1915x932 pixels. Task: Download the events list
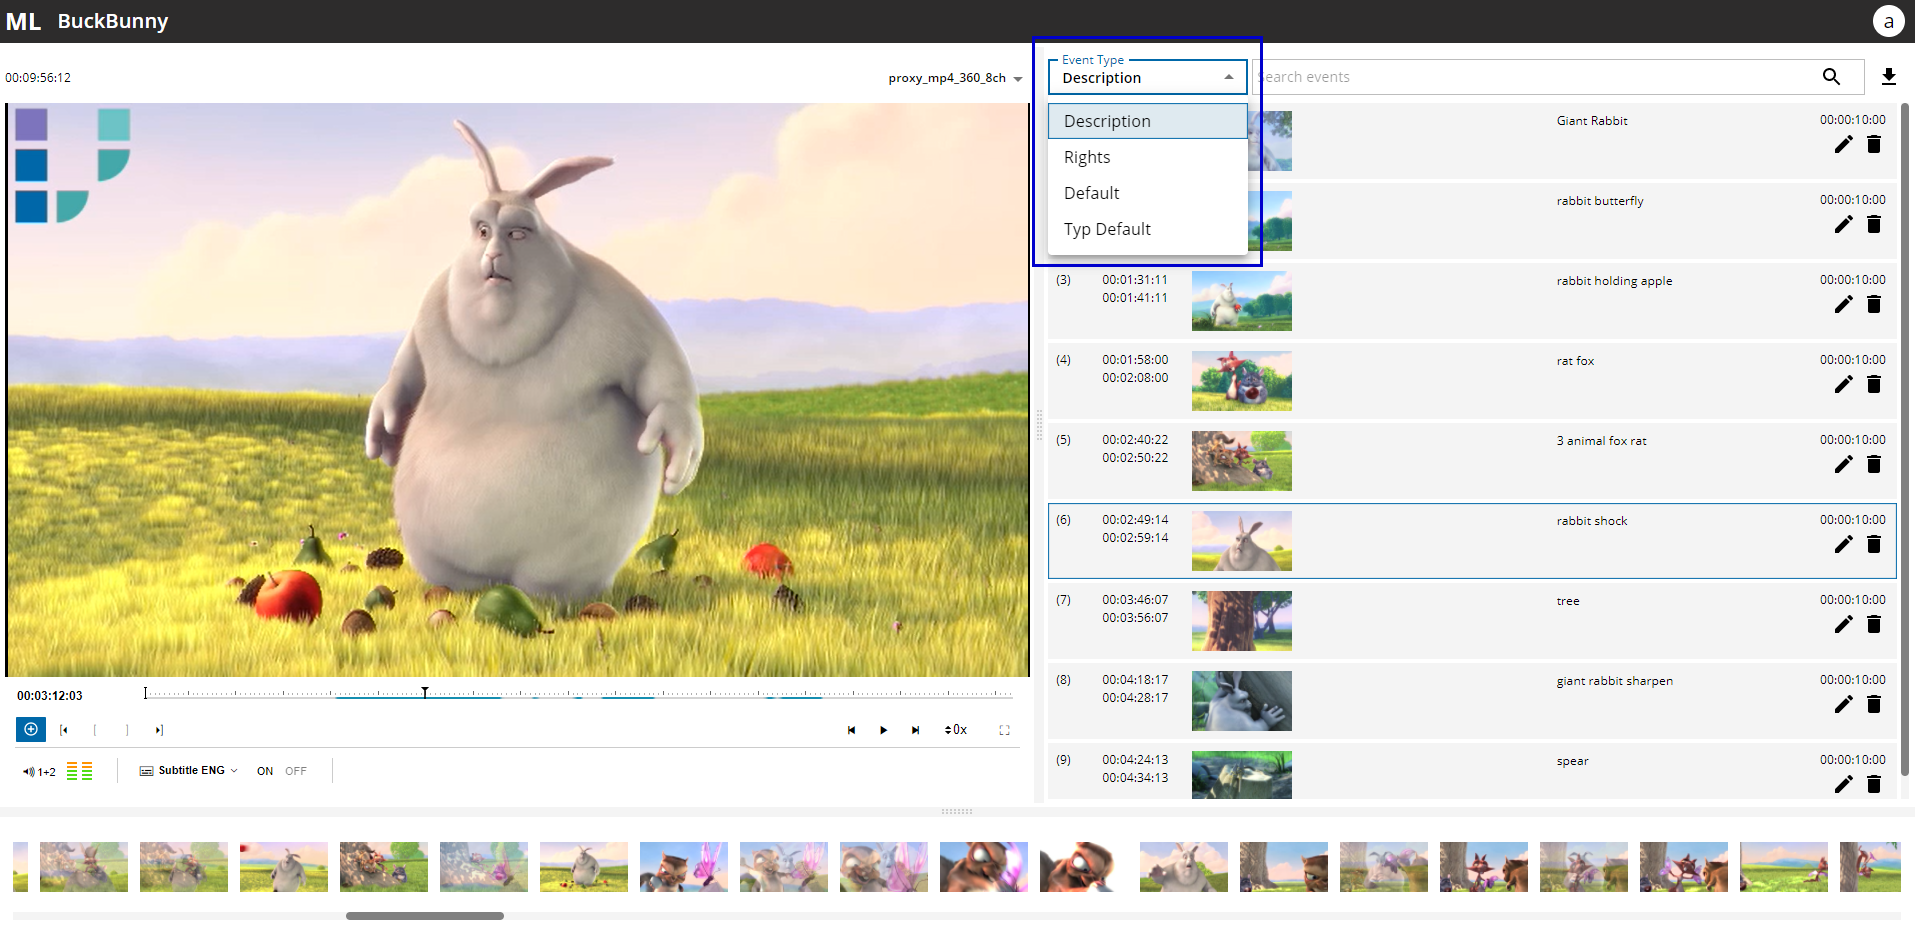tap(1889, 77)
